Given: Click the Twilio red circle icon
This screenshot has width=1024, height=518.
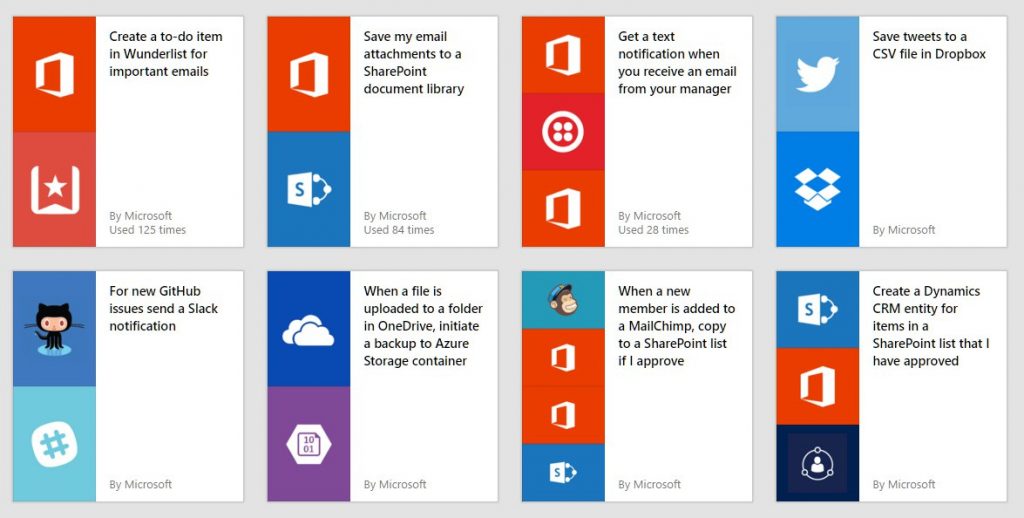Looking at the screenshot, I should point(563,131).
